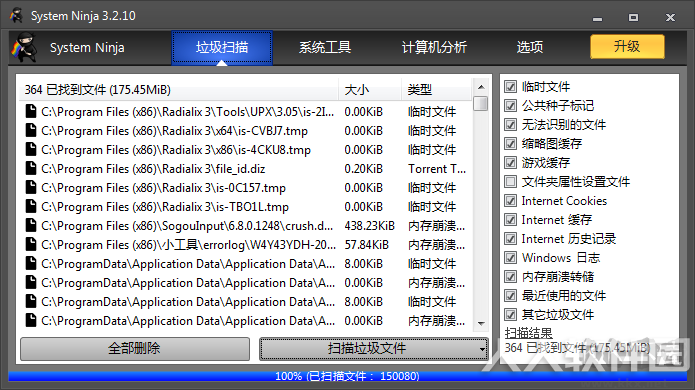Click the file list scrollbar down arrow

click(481, 324)
